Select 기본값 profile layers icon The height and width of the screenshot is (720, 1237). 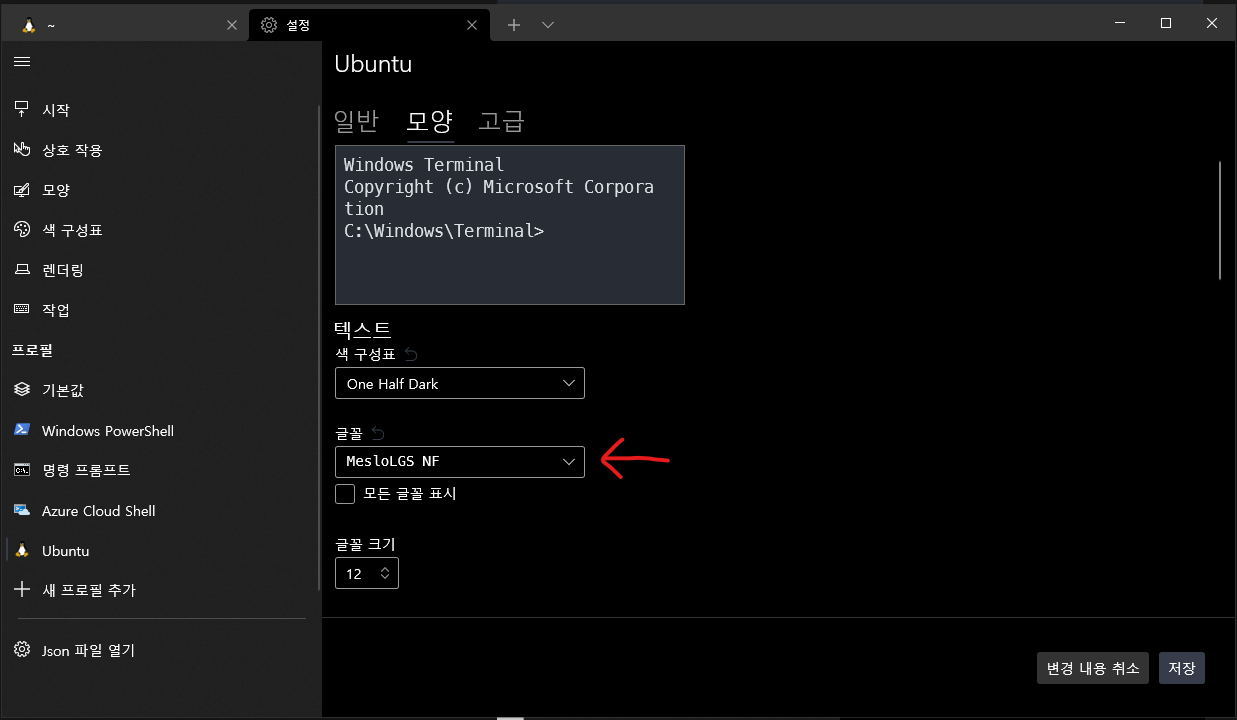22,390
